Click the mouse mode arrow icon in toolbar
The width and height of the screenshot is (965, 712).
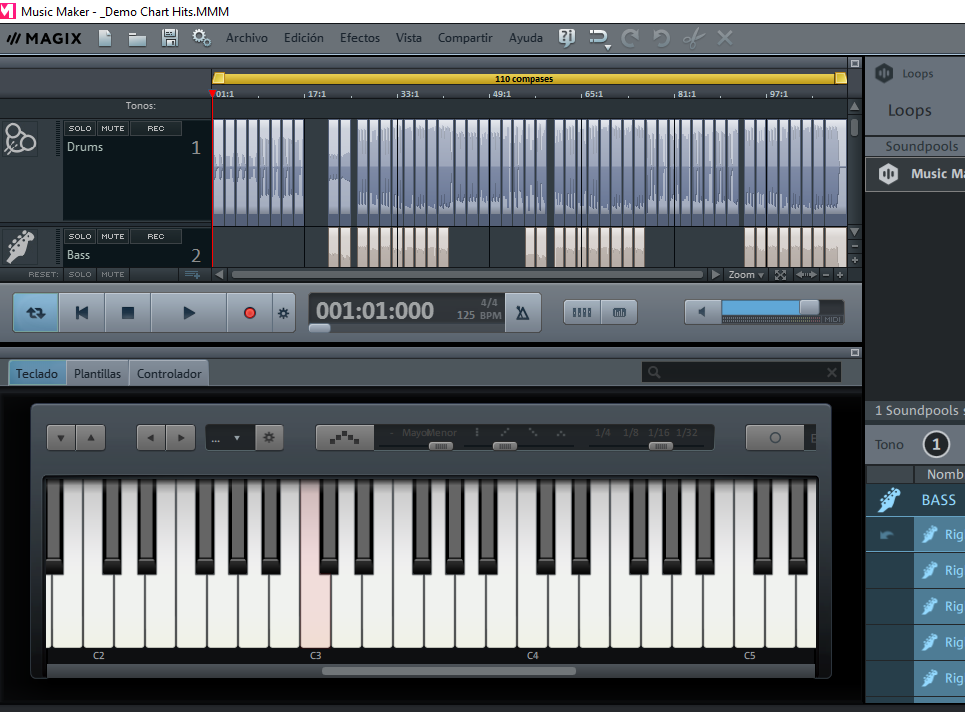click(599, 38)
